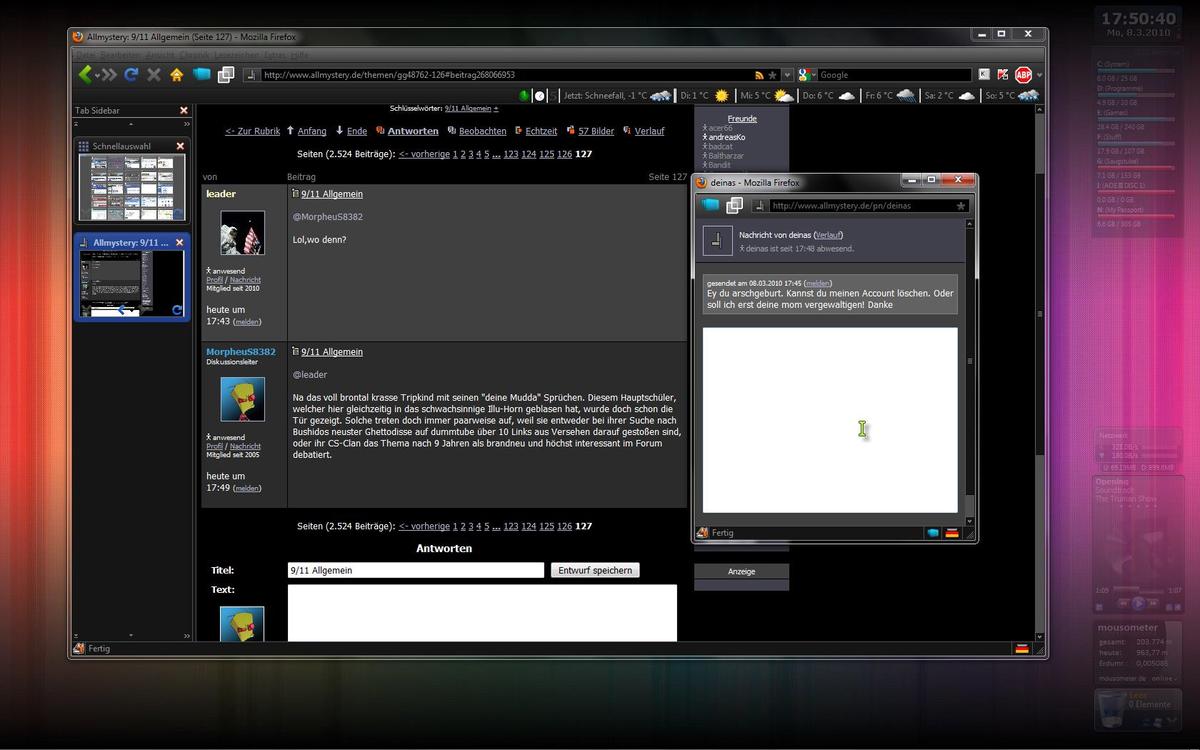Close the Tab Sidebar panel
Screen dimensions: 1200x750
pos(183,111)
